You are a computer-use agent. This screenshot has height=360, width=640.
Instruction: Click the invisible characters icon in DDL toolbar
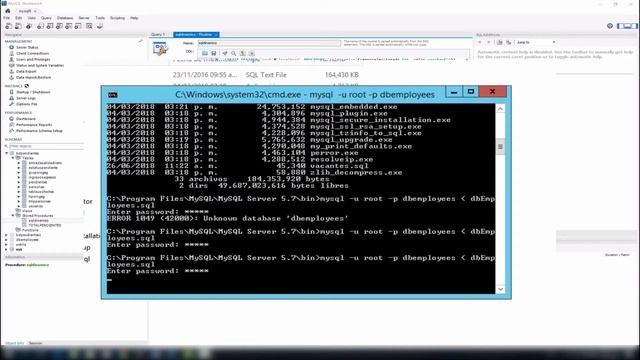point(242,53)
